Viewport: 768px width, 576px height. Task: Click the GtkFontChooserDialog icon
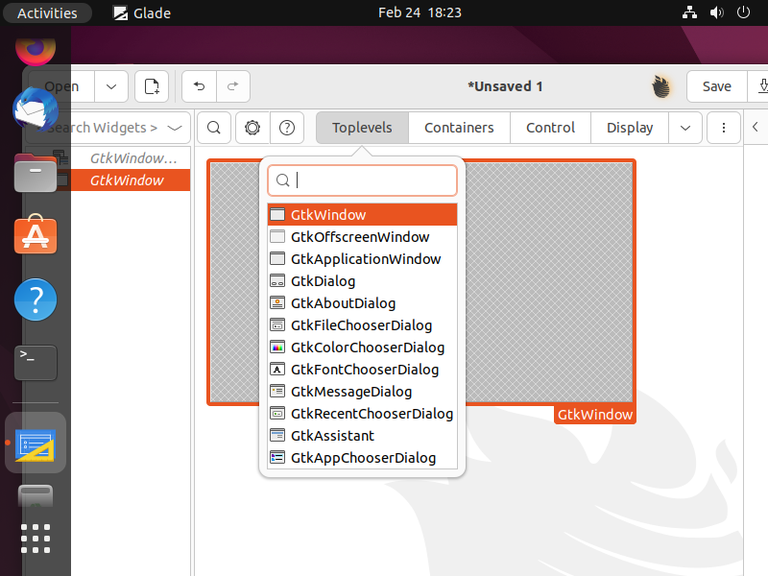click(x=277, y=369)
